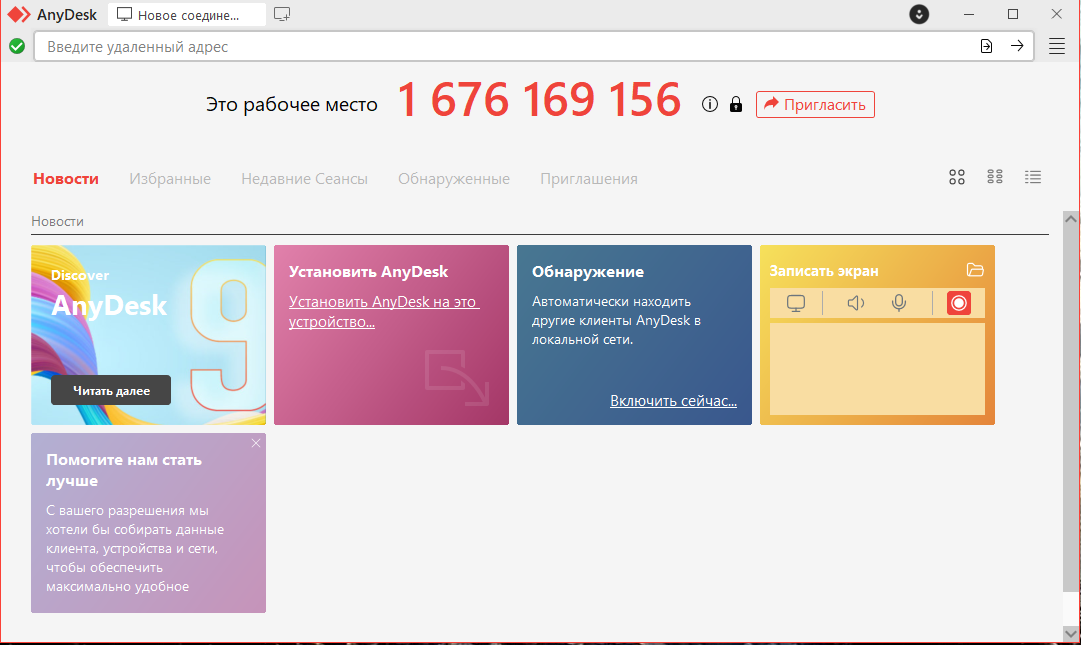Click the Включить сейчас link
The image size is (1081, 645).
(674, 400)
